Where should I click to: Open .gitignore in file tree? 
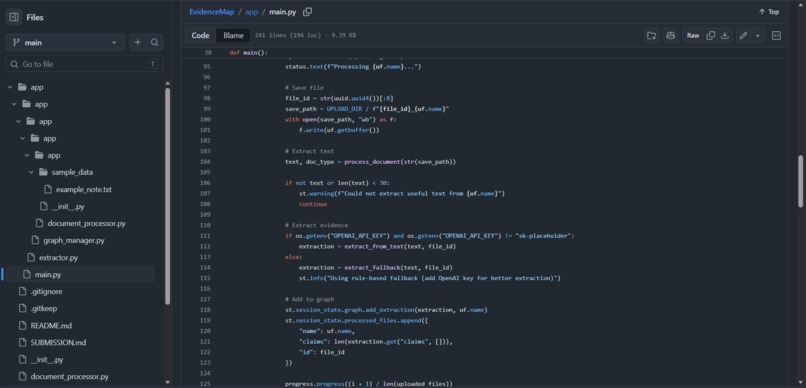coord(46,291)
